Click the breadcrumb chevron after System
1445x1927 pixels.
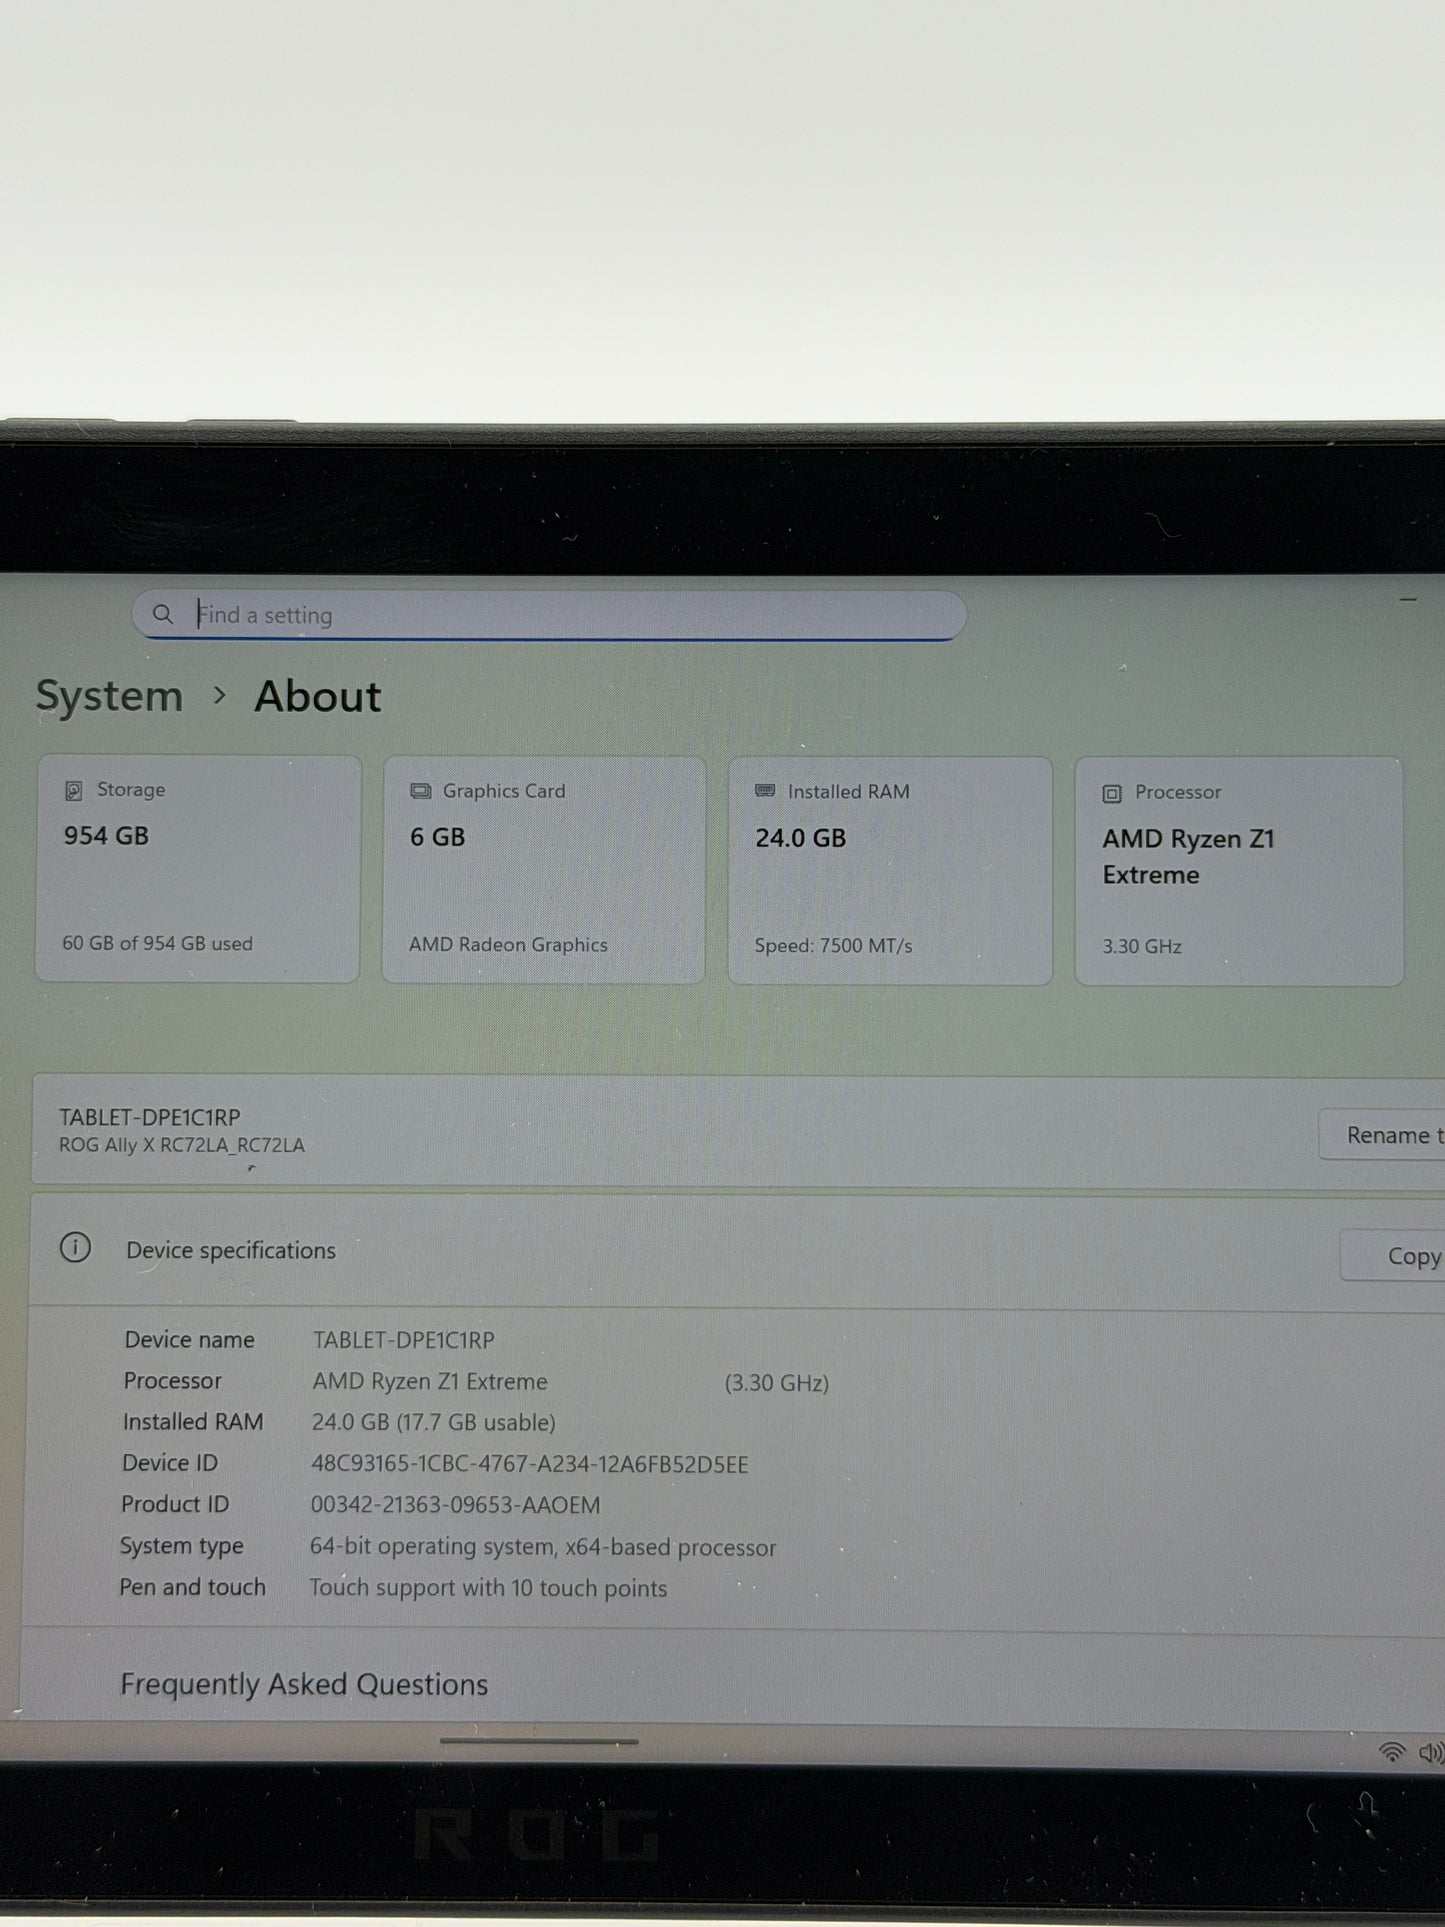[x=220, y=695]
